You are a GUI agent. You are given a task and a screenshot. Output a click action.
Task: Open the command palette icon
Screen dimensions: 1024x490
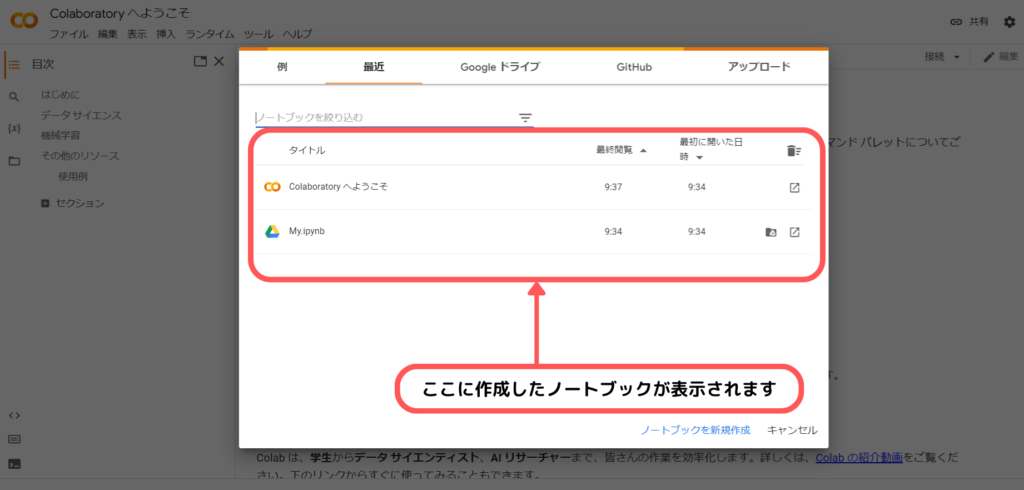click(x=14, y=439)
